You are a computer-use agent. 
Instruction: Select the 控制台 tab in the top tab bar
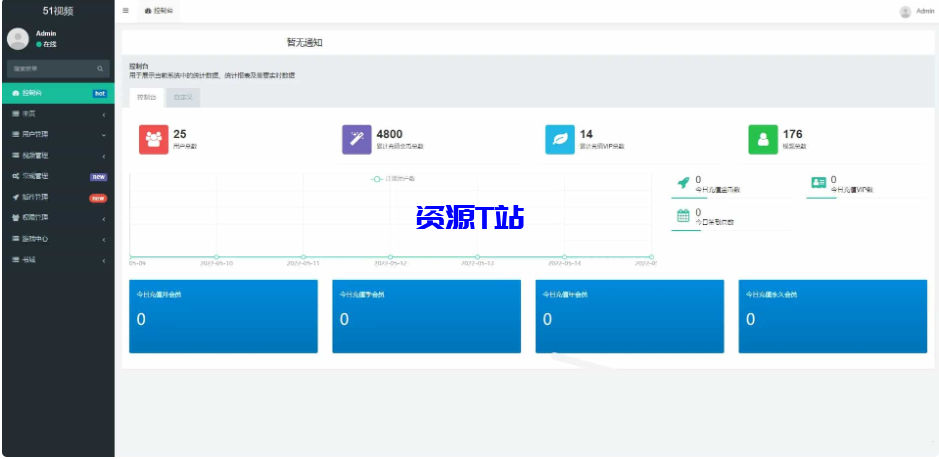[x=159, y=11]
